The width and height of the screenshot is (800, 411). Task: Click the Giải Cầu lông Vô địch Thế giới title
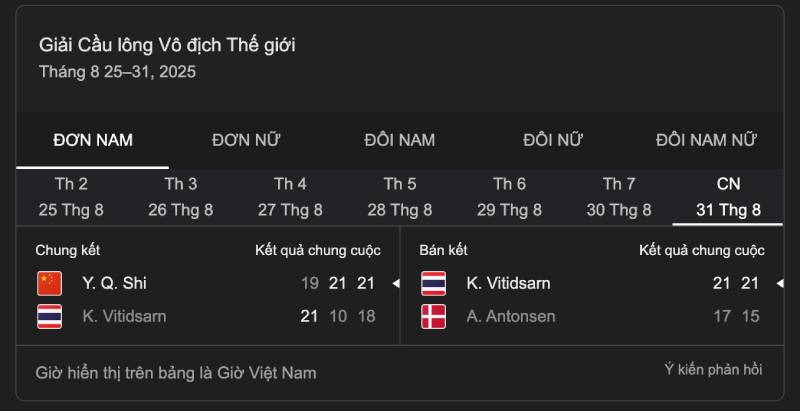[167, 45]
